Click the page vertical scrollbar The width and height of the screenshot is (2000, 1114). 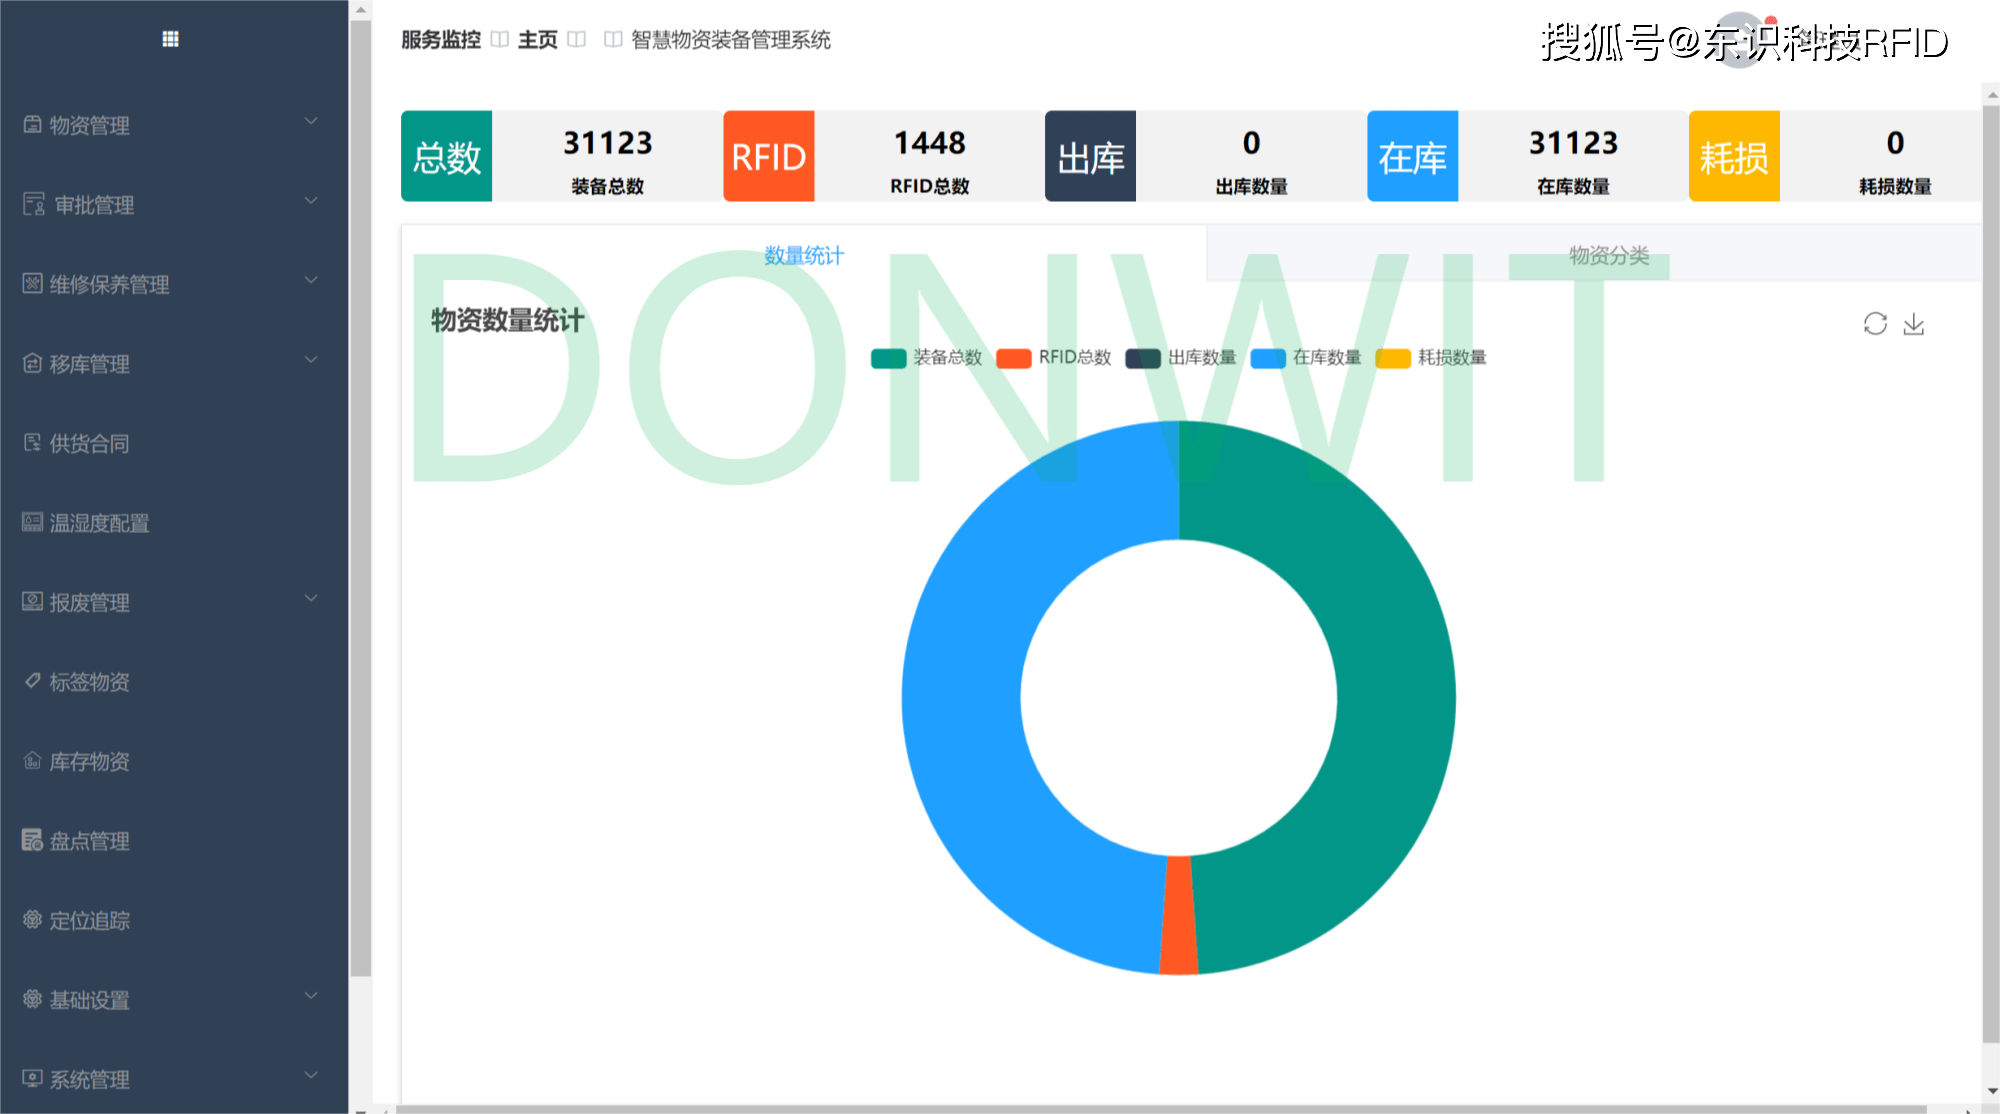(1990, 574)
